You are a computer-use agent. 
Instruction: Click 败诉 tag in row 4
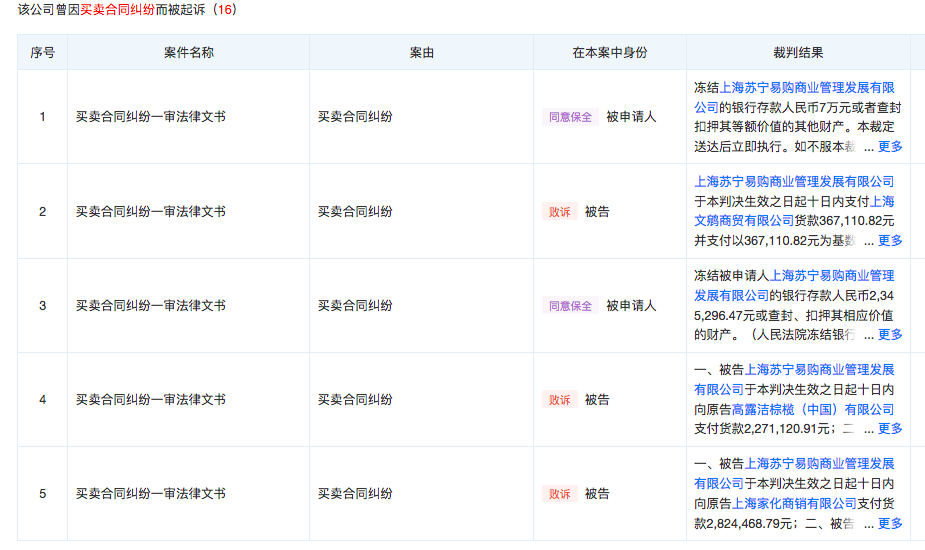click(x=560, y=400)
